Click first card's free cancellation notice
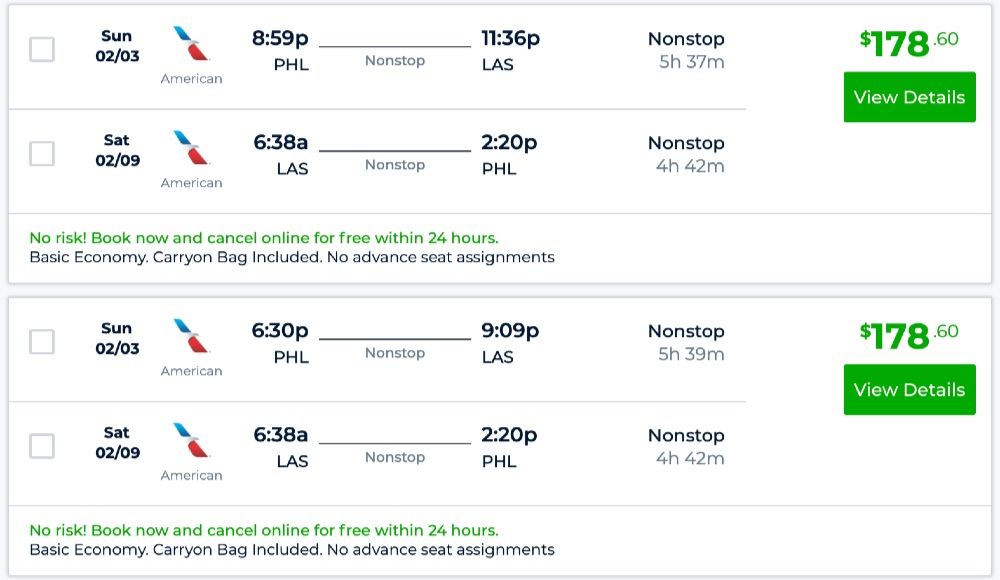This screenshot has width=1000, height=580. (x=264, y=238)
